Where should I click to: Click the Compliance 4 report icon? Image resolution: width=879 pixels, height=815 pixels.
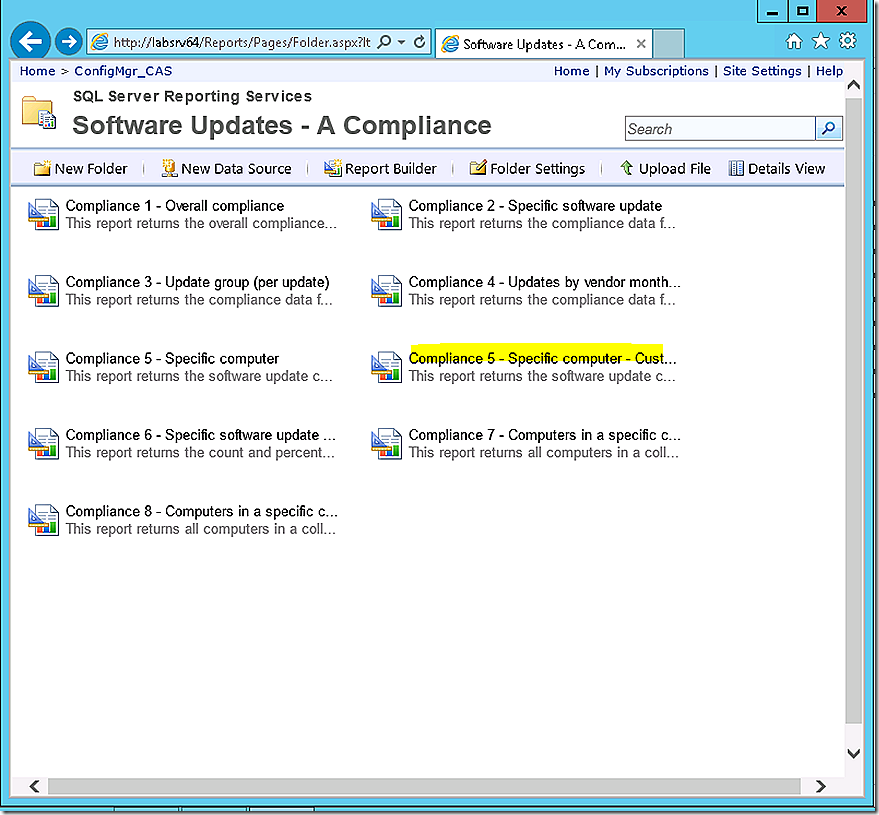click(x=386, y=290)
